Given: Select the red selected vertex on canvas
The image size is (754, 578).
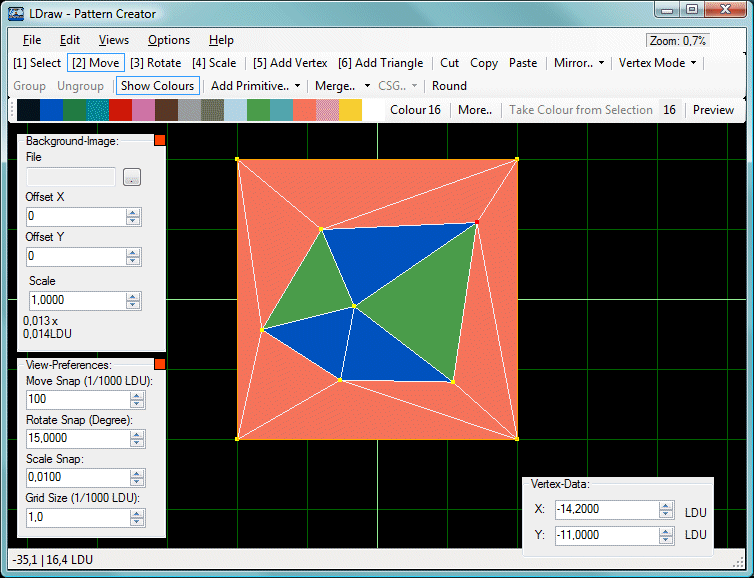Looking at the screenshot, I should pyautogui.click(x=477, y=222).
